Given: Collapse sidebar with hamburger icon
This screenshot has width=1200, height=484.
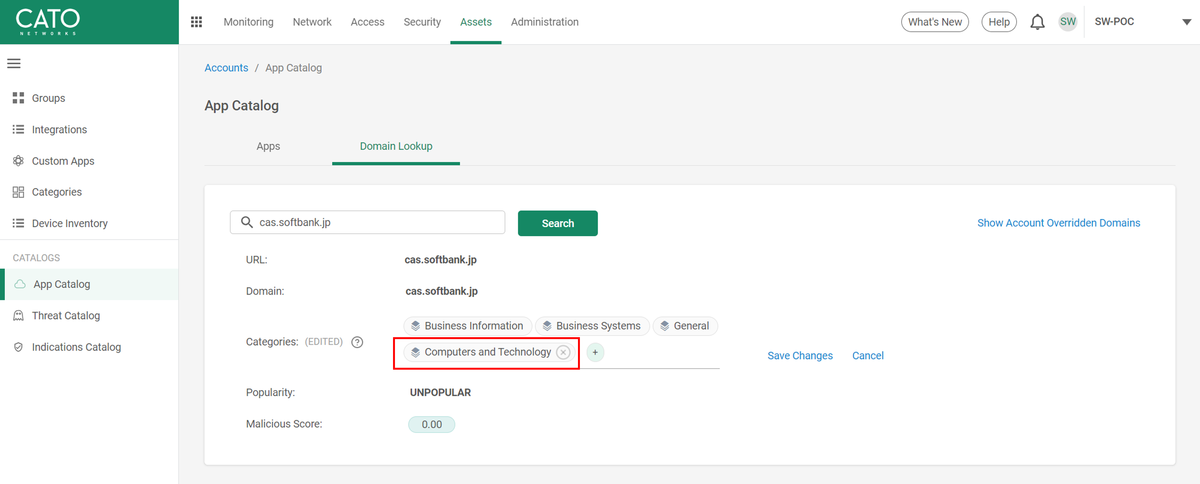Looking at the screenshot, I should pyautogui.click(x=14, y=64).
